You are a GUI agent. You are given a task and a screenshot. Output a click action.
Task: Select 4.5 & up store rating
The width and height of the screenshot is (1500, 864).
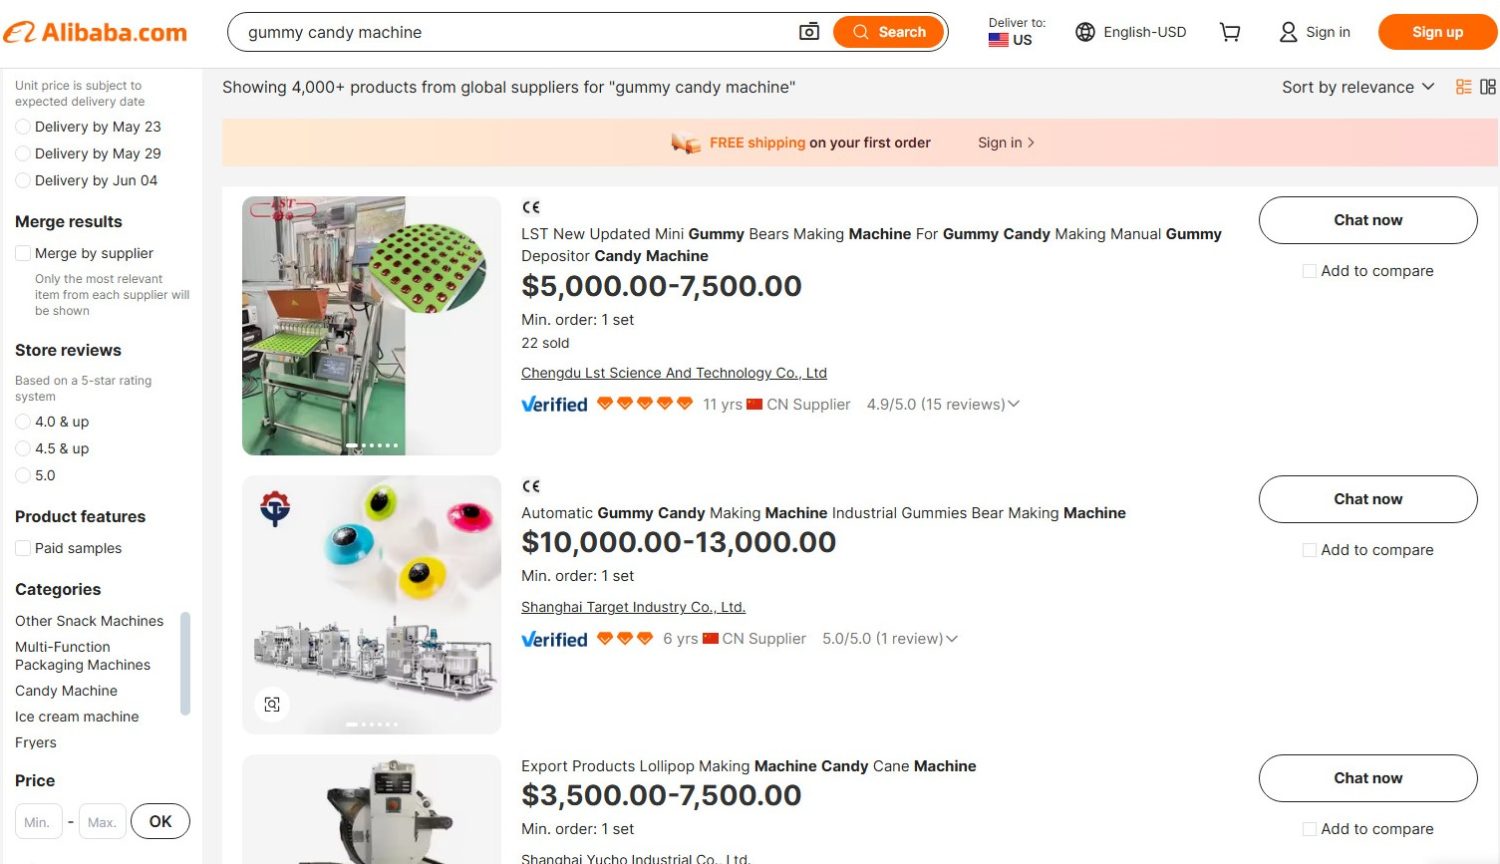pyautogui.click(x=23, y=449)
